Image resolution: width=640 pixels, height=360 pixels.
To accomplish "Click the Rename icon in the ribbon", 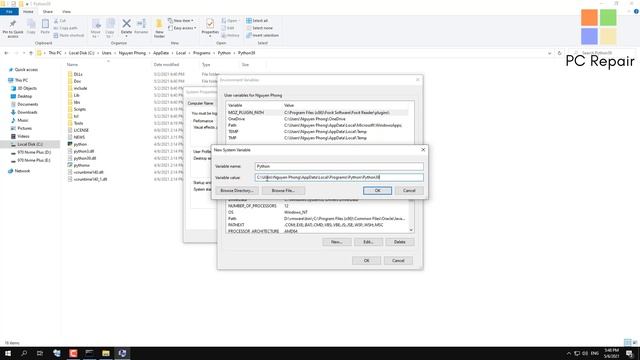I will point(141,27).
